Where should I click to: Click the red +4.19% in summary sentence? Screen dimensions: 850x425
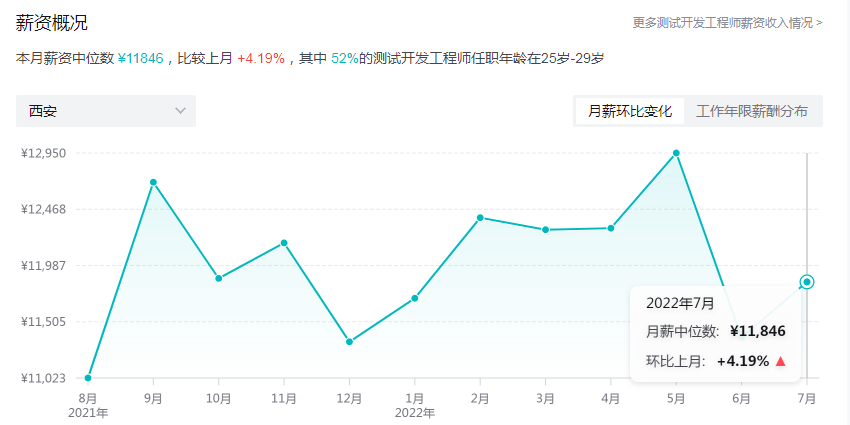(x=261, y=59)
